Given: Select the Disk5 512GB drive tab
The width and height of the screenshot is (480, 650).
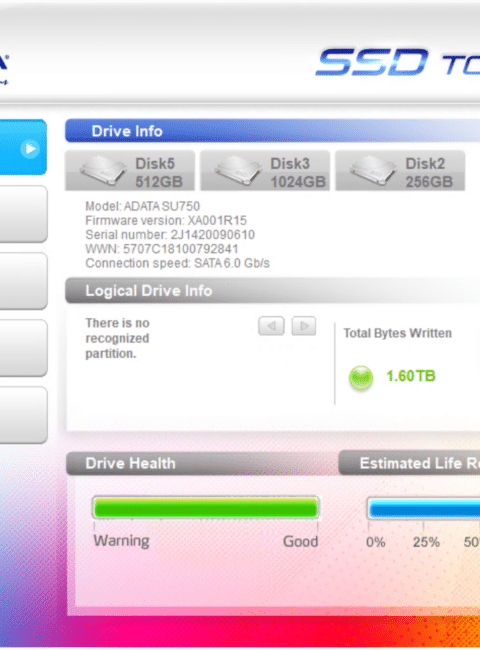Looking at the screenshot, I should (130, 171).
